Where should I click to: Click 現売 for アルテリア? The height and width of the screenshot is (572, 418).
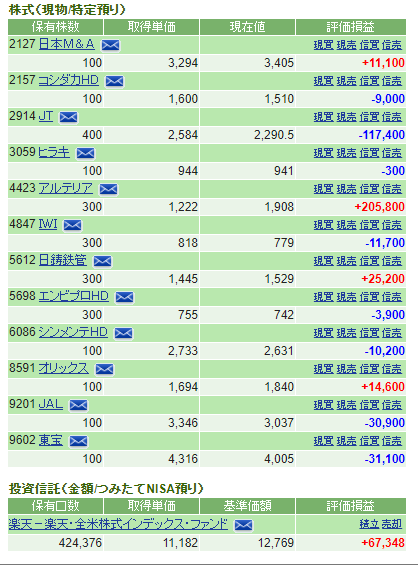(x=346, y=189)
